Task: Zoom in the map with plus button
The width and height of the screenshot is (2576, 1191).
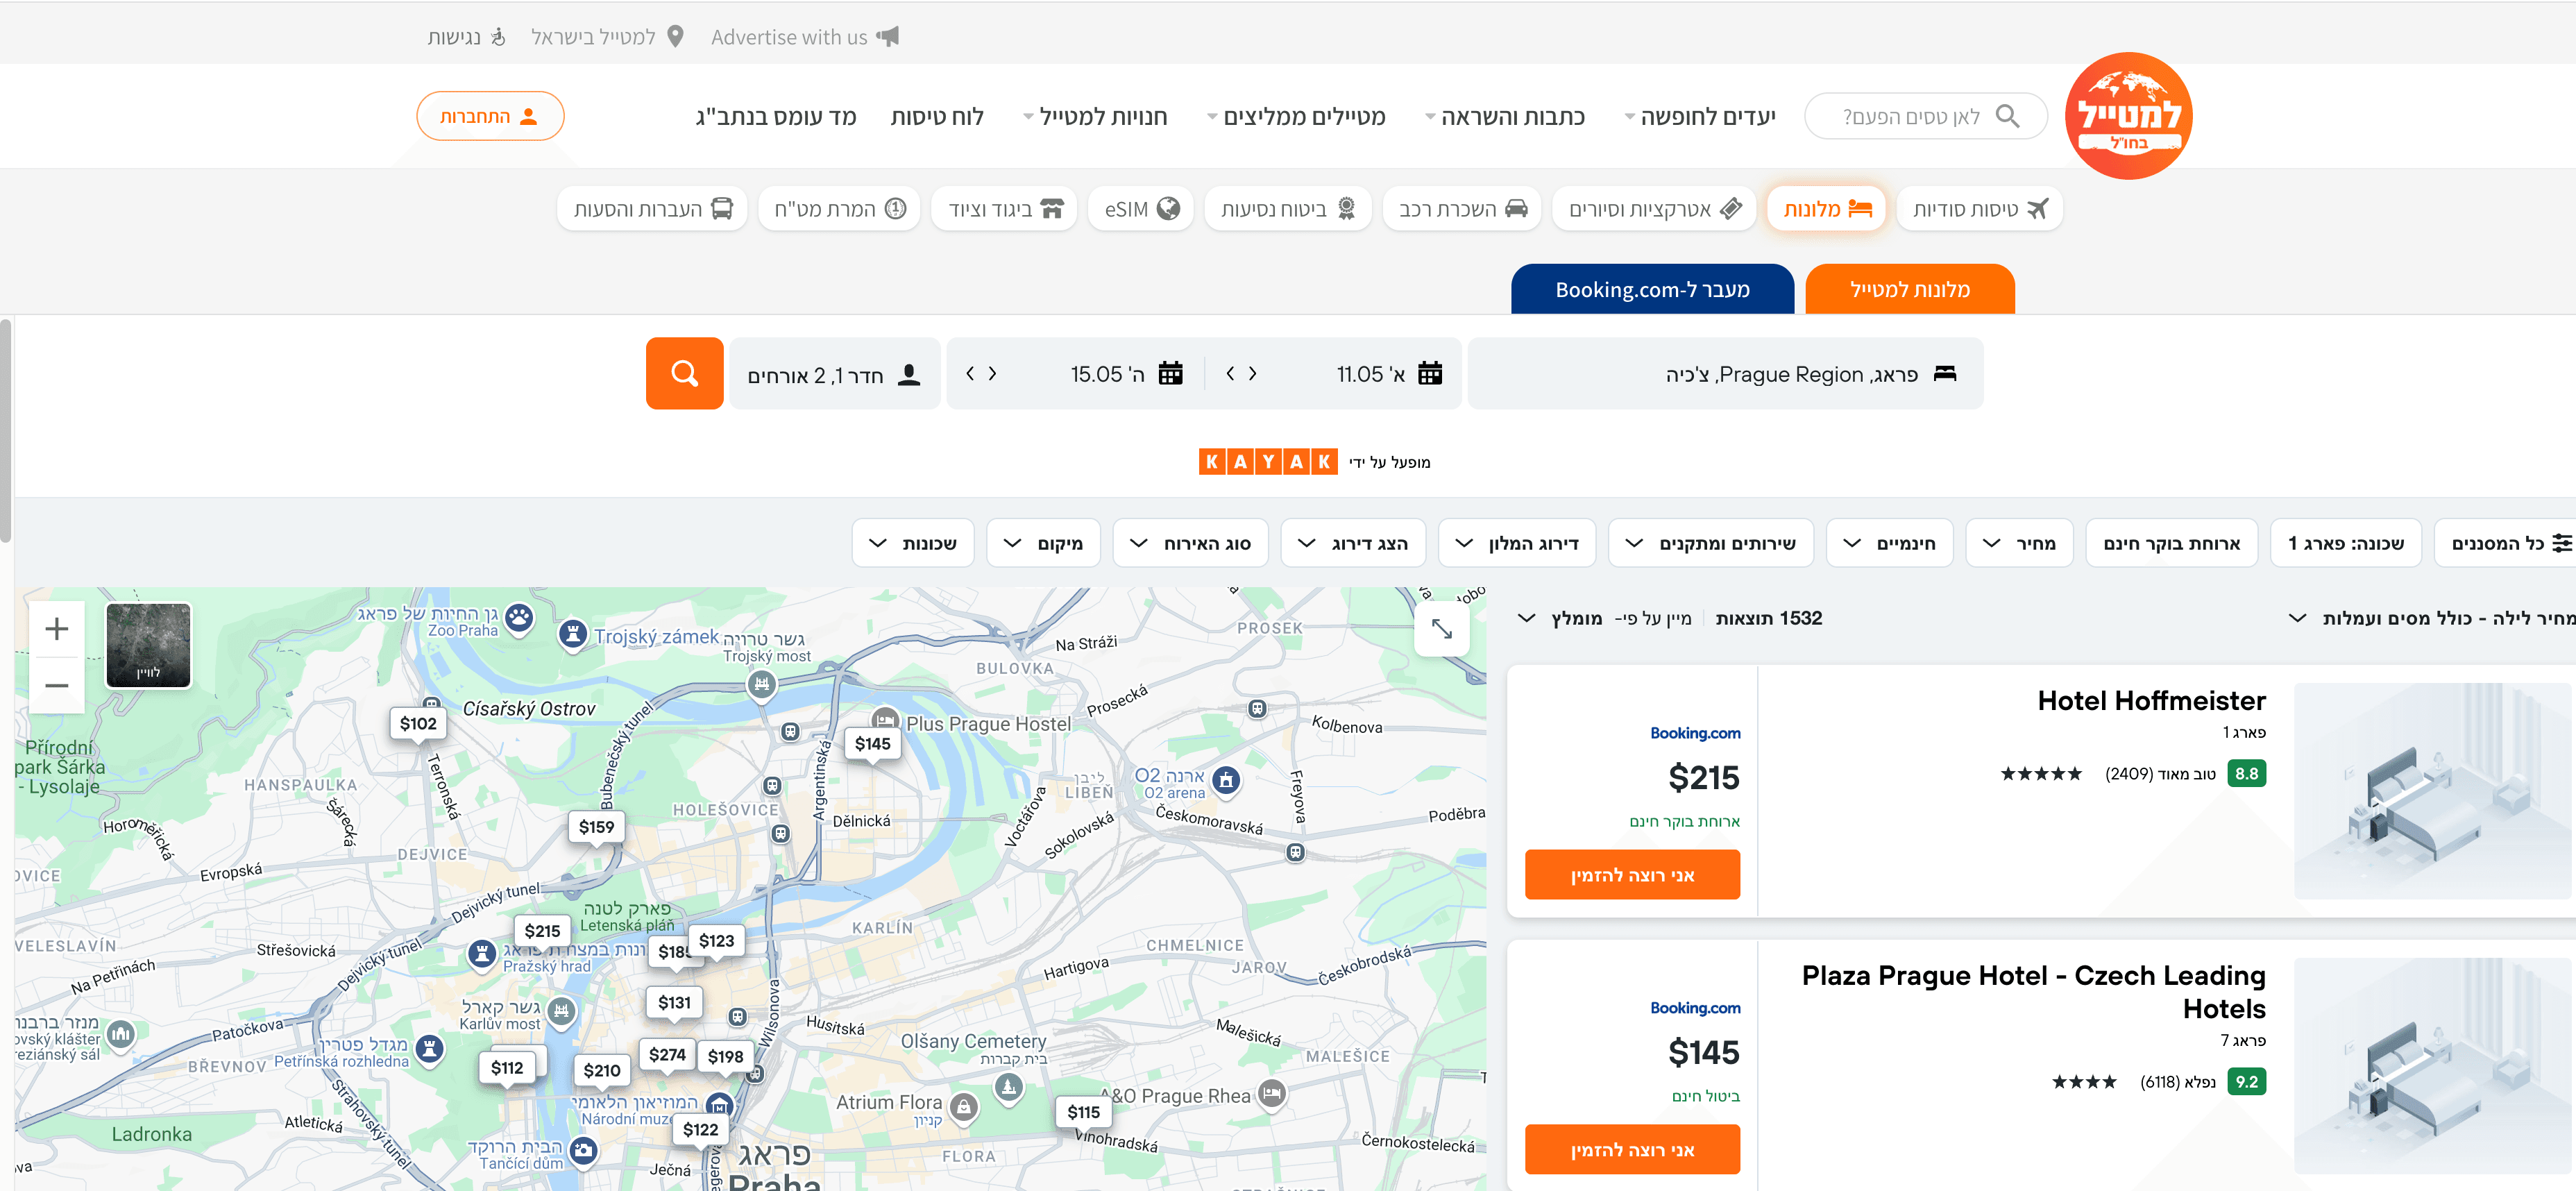Action: (57, 629)
